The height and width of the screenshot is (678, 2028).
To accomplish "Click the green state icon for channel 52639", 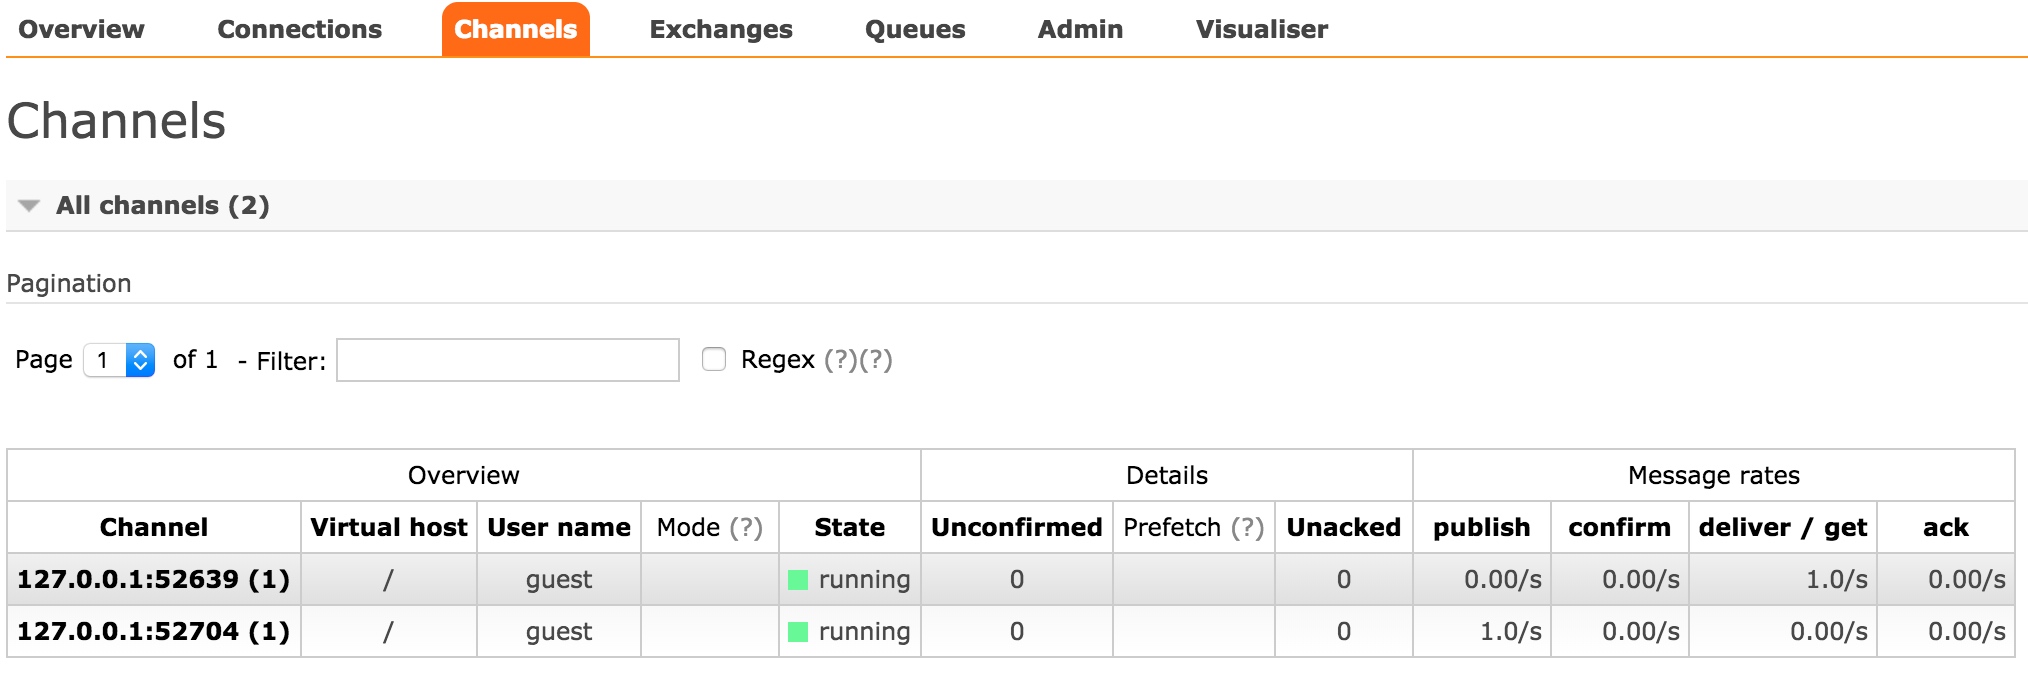I will 798,580.
